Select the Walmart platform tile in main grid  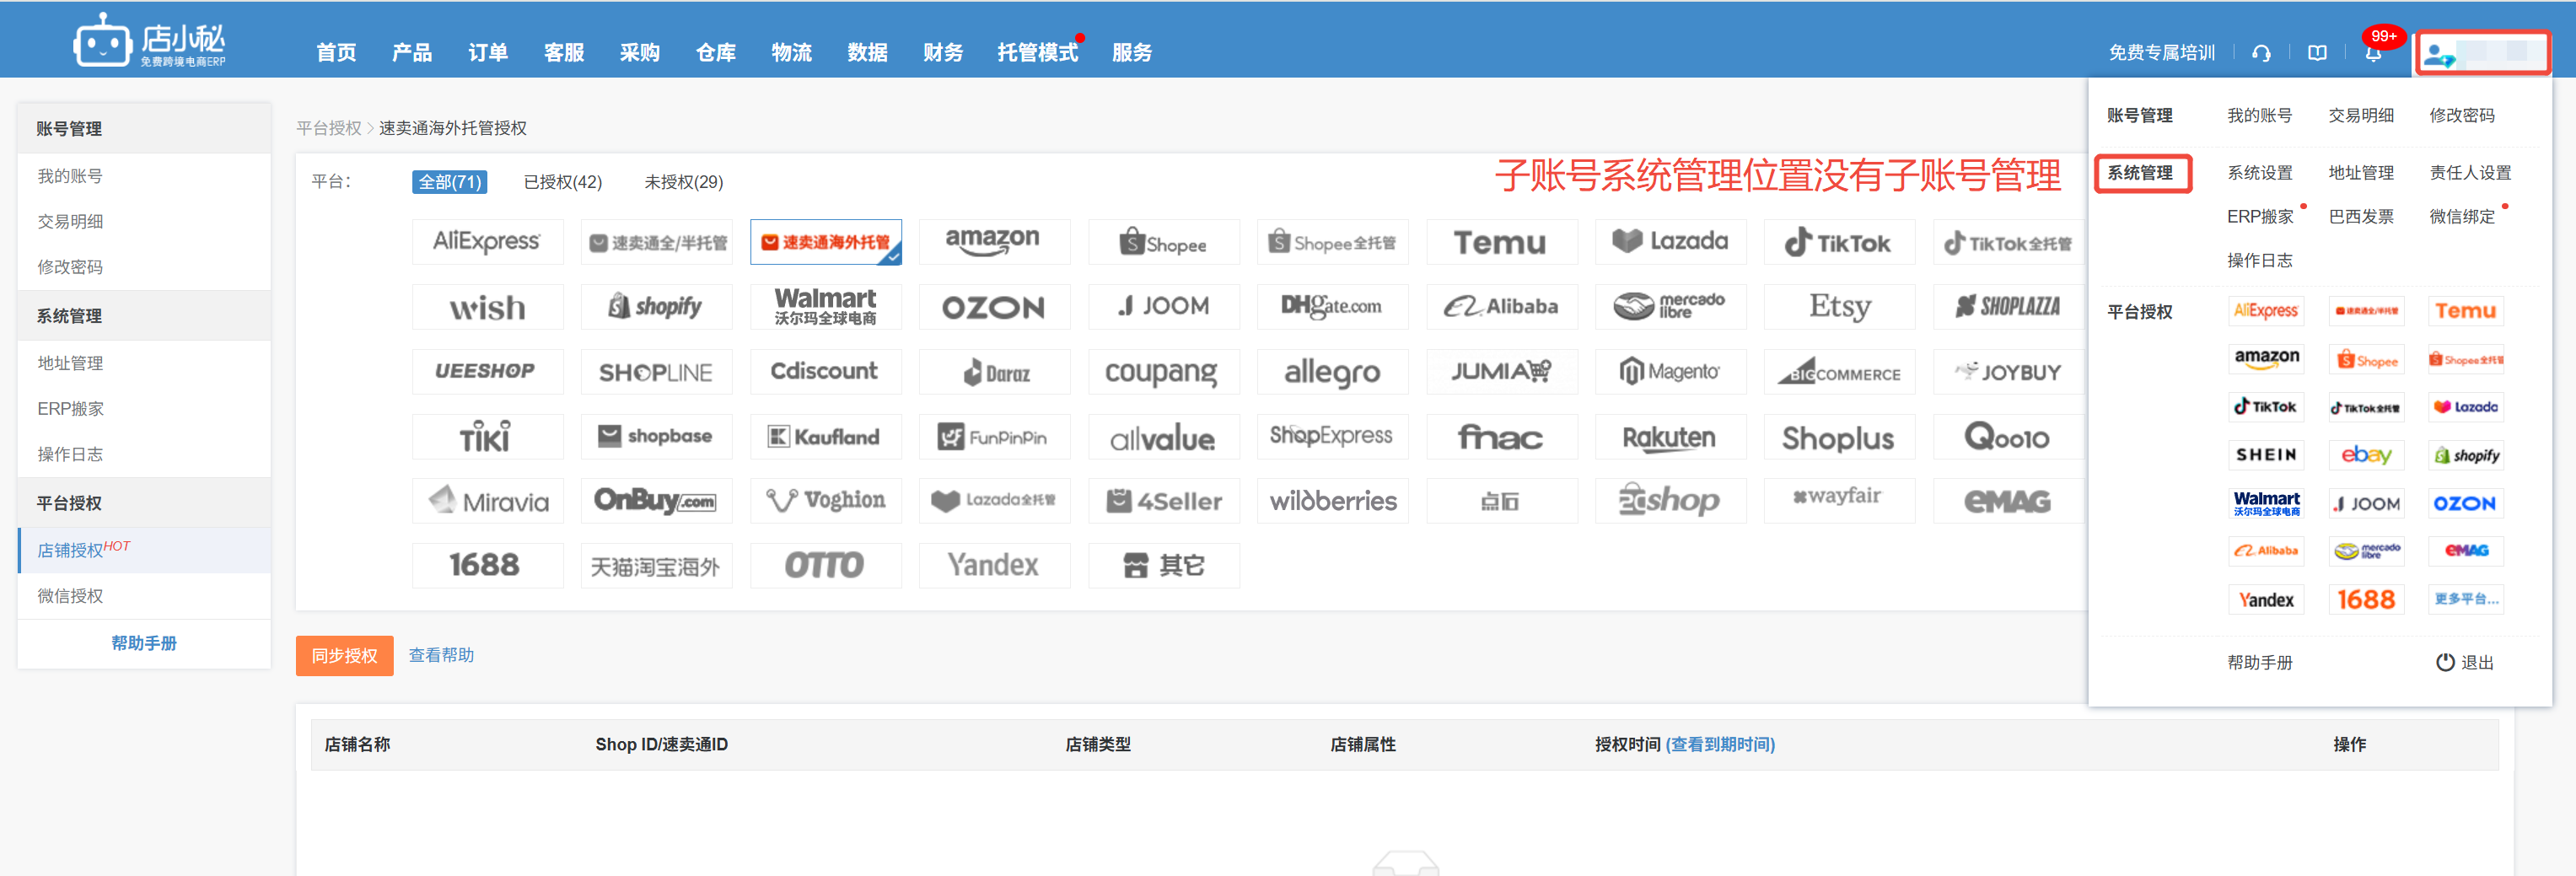tap(825, 307)
